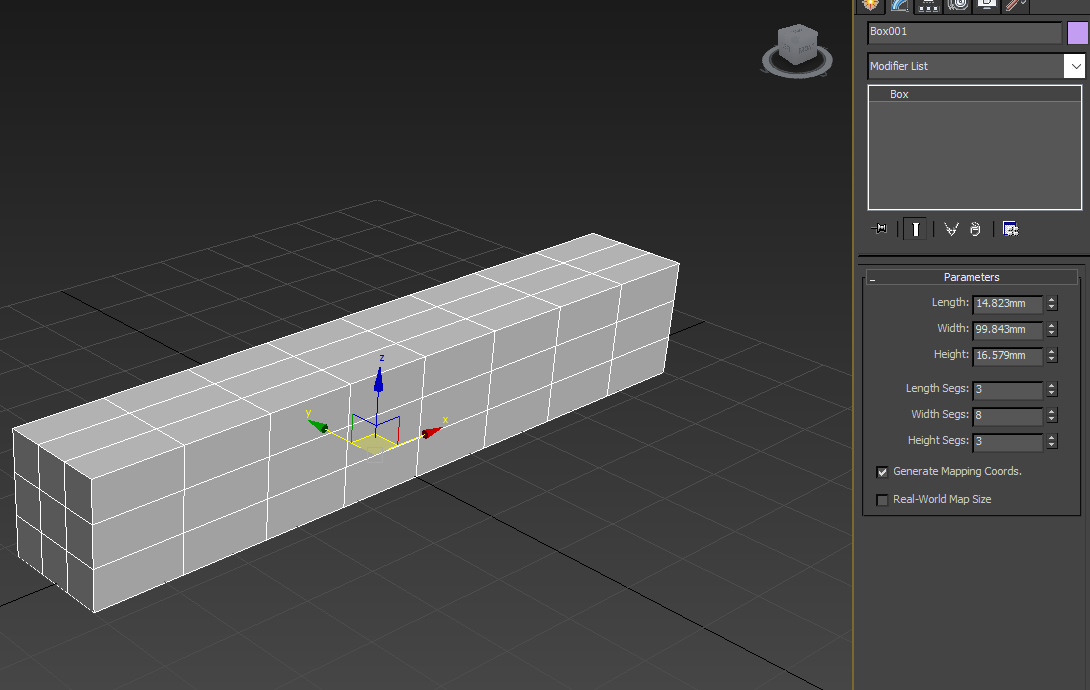Screen dimensions: 1090x690
Task: Click the Length value field
Action: (x=1007, y=304)
